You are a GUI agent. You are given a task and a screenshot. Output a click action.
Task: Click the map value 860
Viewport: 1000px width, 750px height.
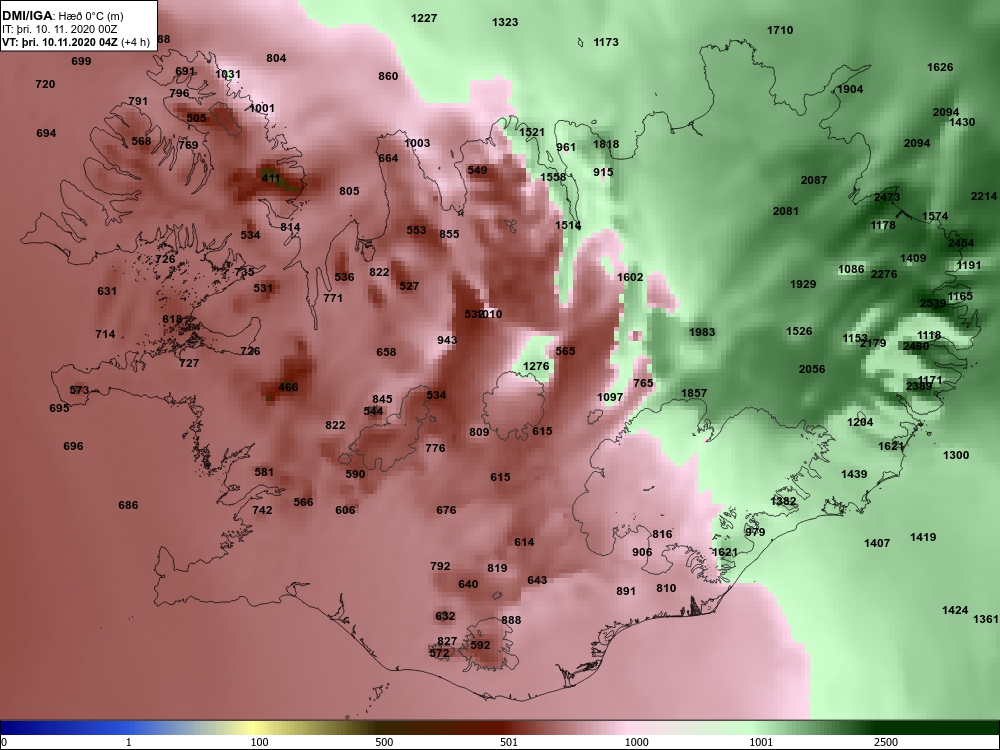pyautogui.click(x=388, y=76)
